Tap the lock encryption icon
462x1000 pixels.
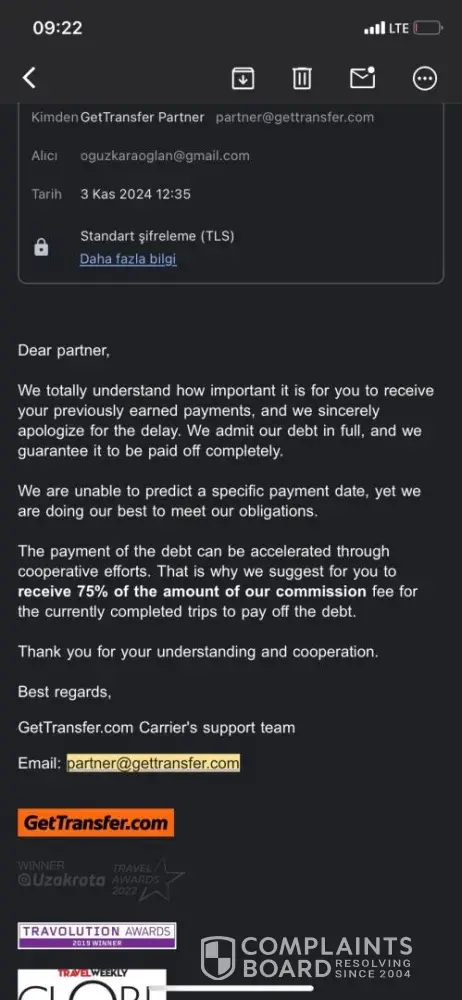(x=41, y=247)
